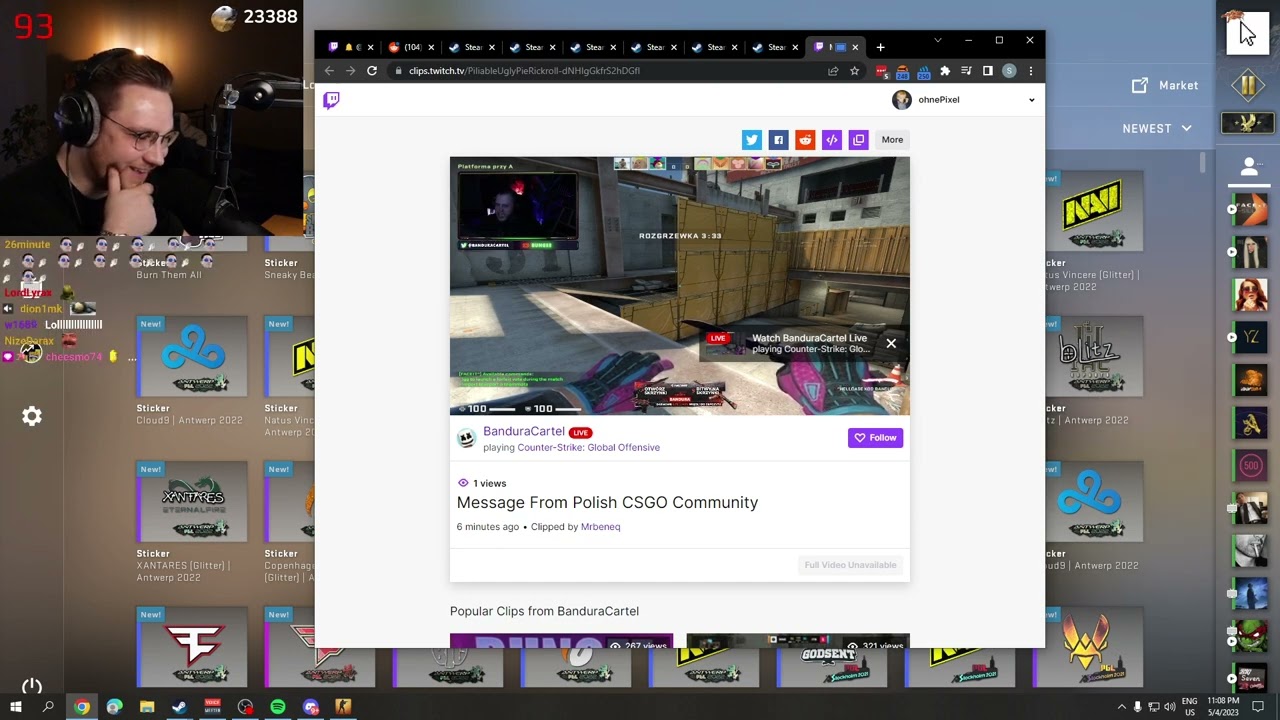
Task: Open the YZ friend avatar
Action: [x=1250, y=338]
